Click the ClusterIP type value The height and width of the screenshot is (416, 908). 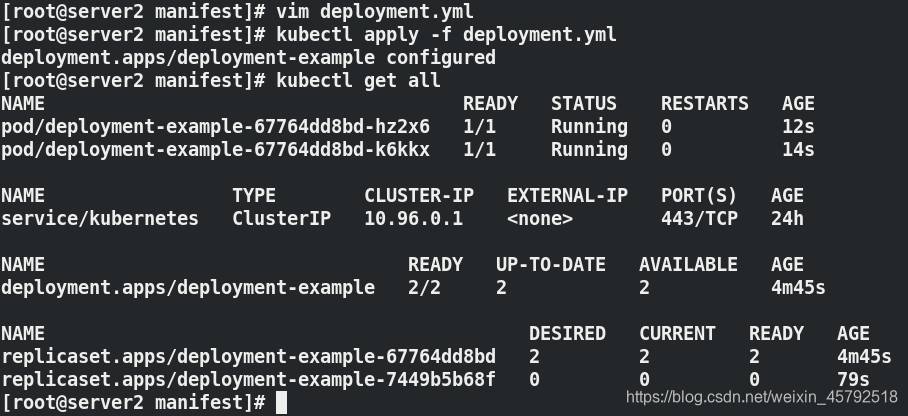(281, 219)
